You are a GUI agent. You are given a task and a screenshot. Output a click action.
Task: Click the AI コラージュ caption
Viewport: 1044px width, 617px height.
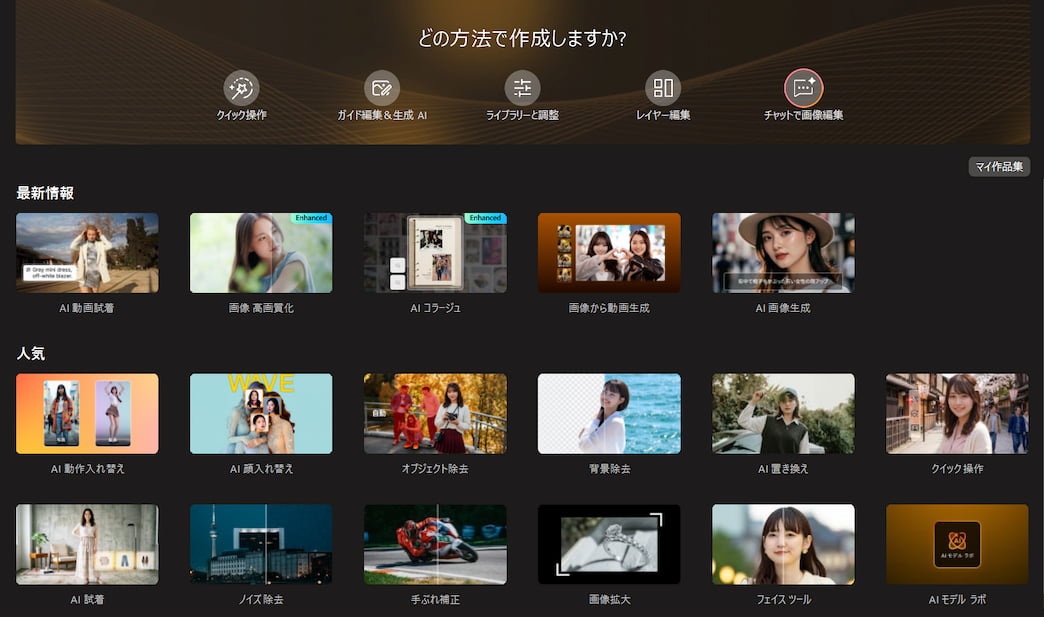[435, 308]
